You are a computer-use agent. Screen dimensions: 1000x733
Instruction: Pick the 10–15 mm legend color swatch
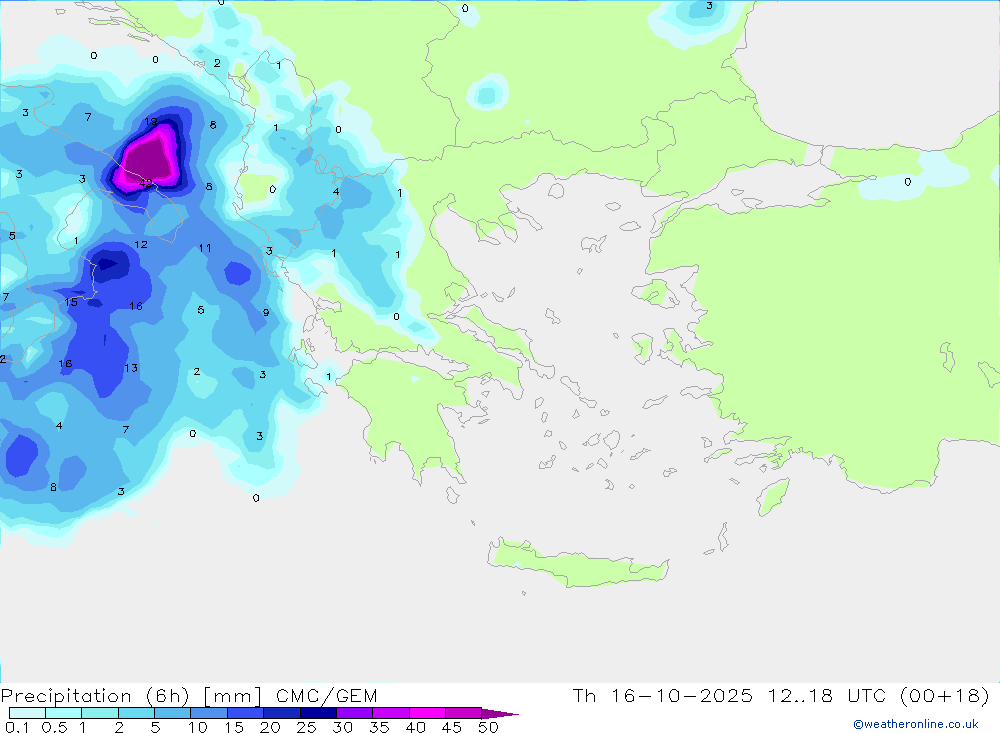(209, 713)
